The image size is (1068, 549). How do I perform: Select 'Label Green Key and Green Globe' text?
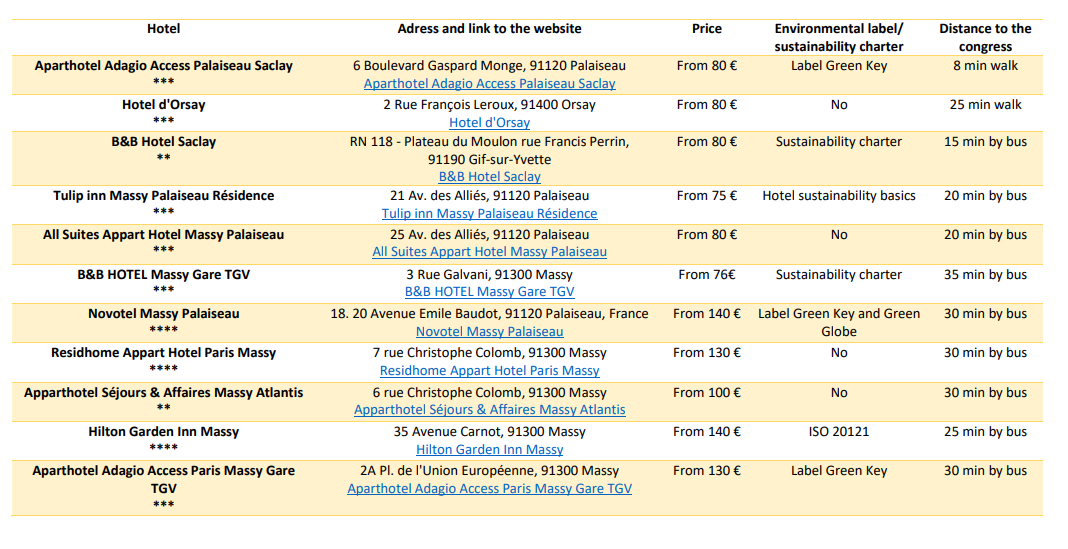click(x=838, y=323)
